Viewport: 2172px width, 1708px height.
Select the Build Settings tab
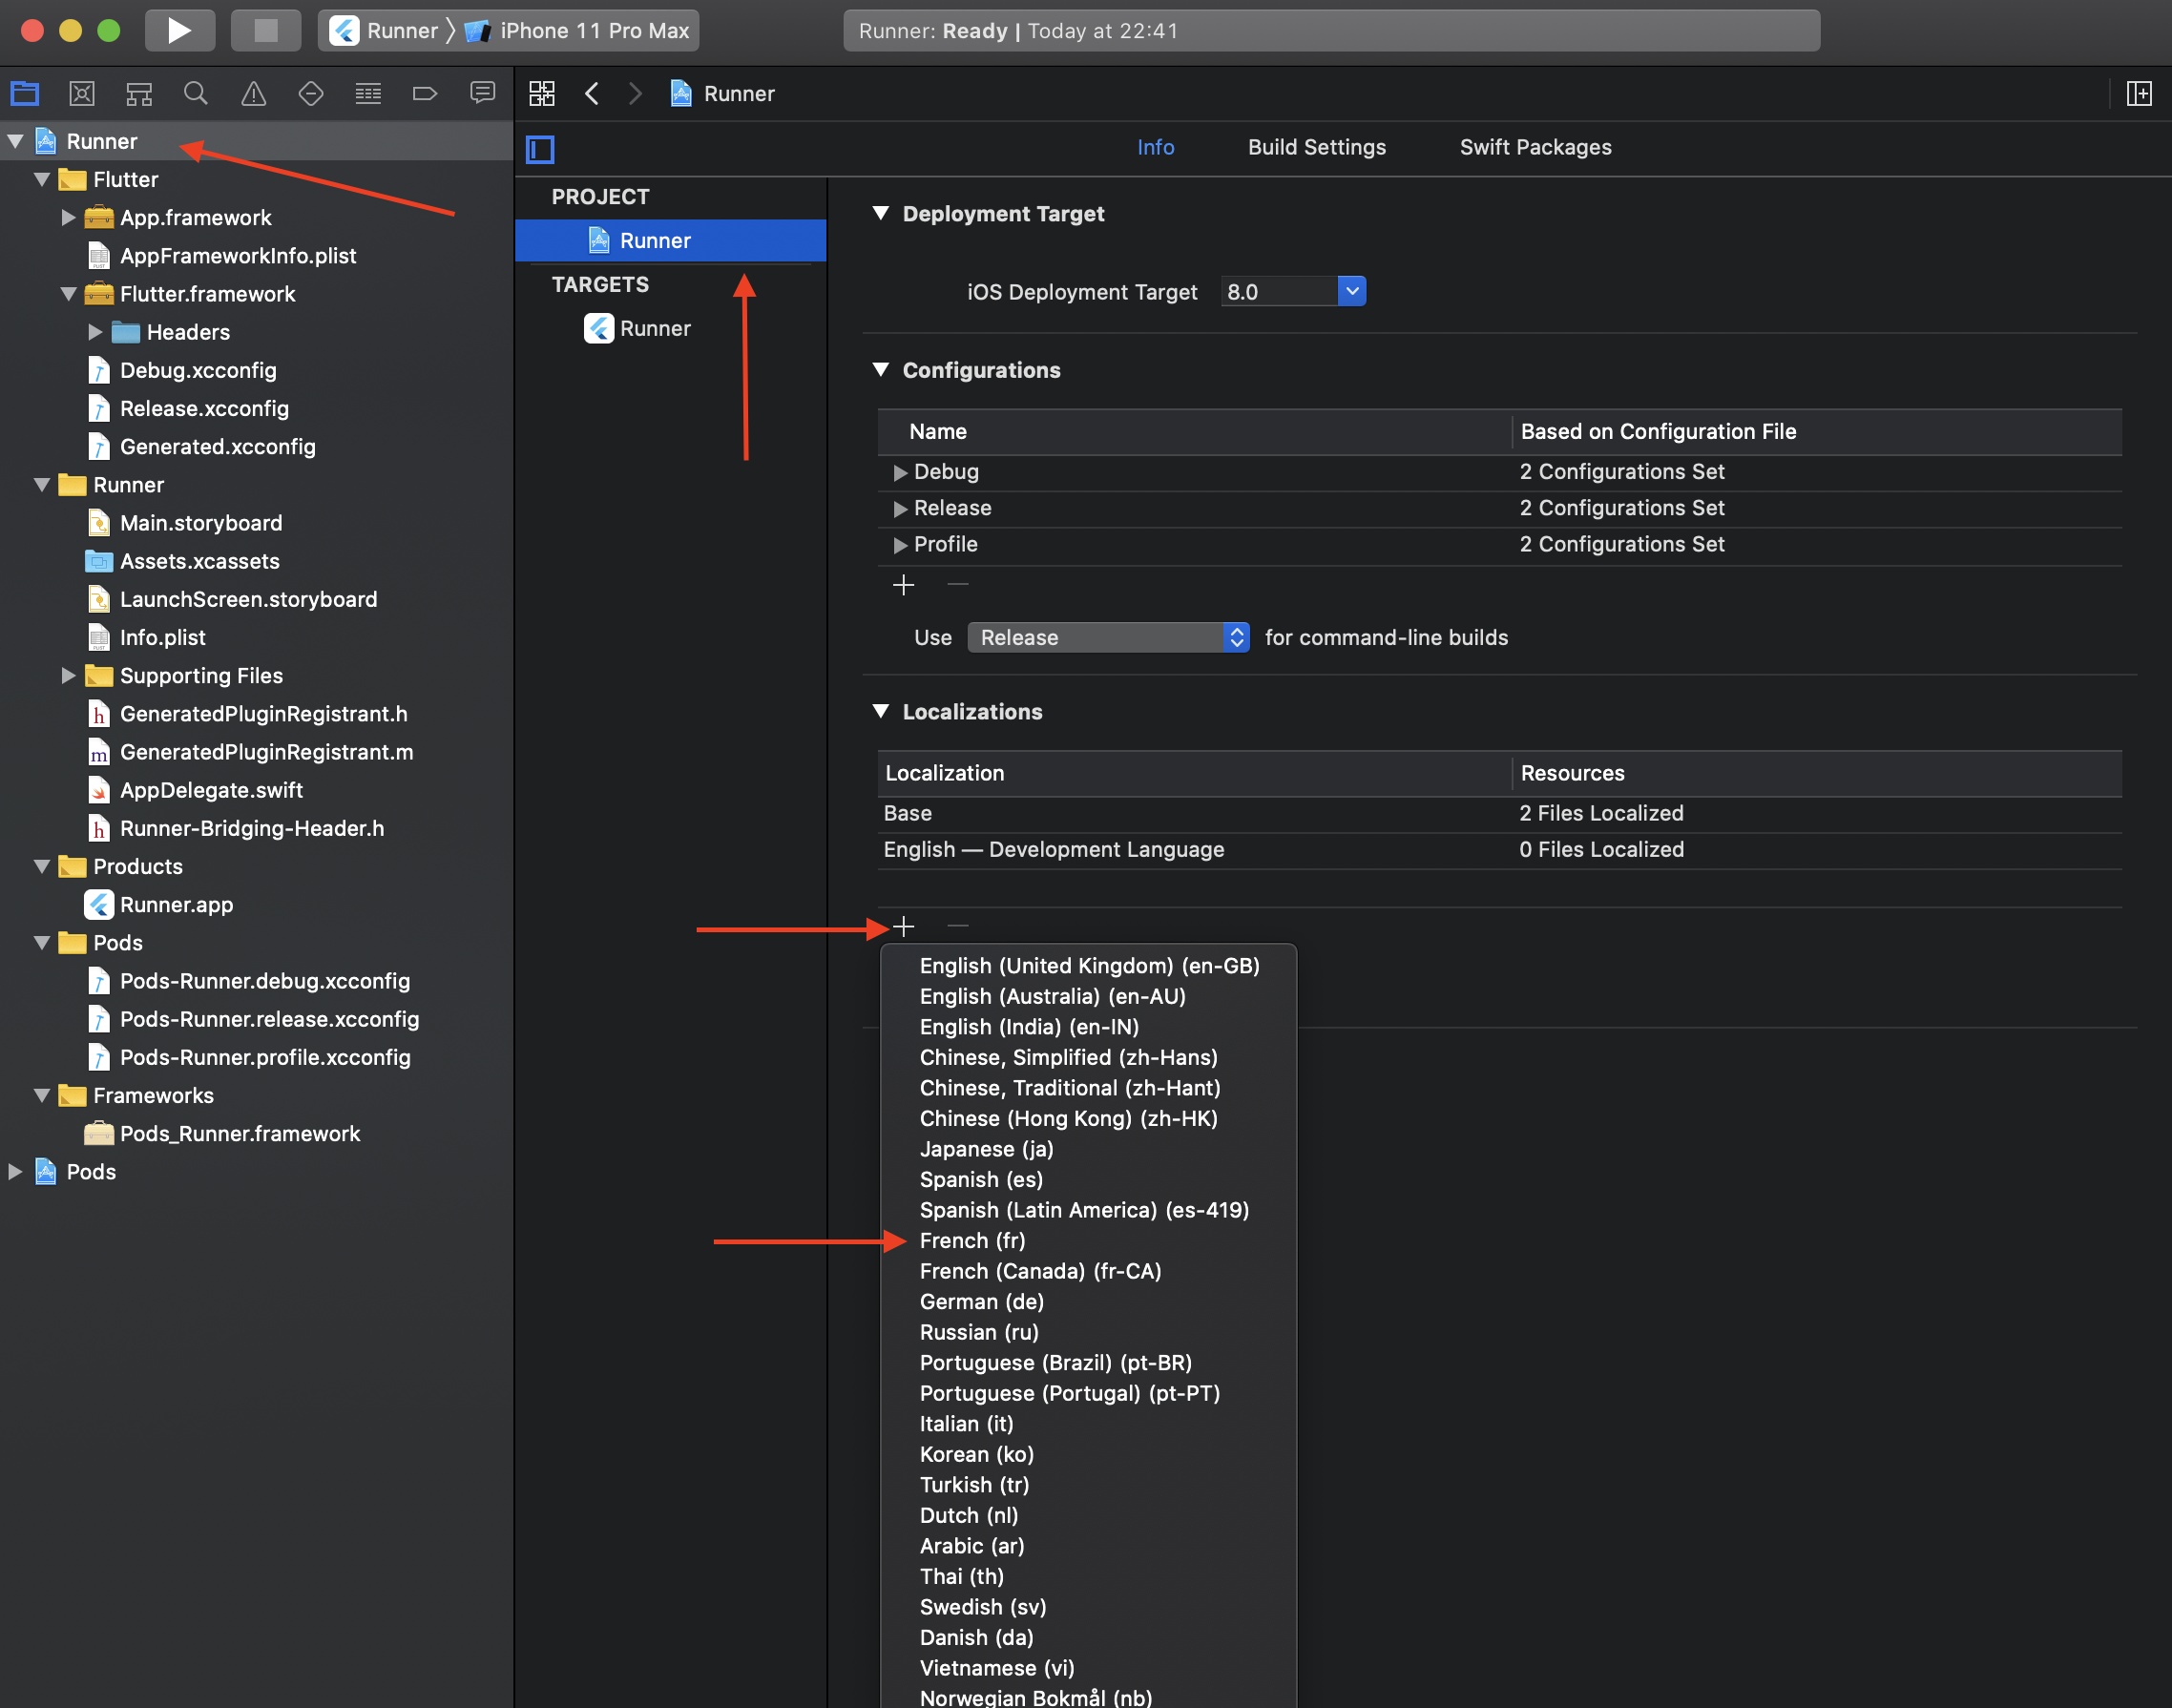1317,146
